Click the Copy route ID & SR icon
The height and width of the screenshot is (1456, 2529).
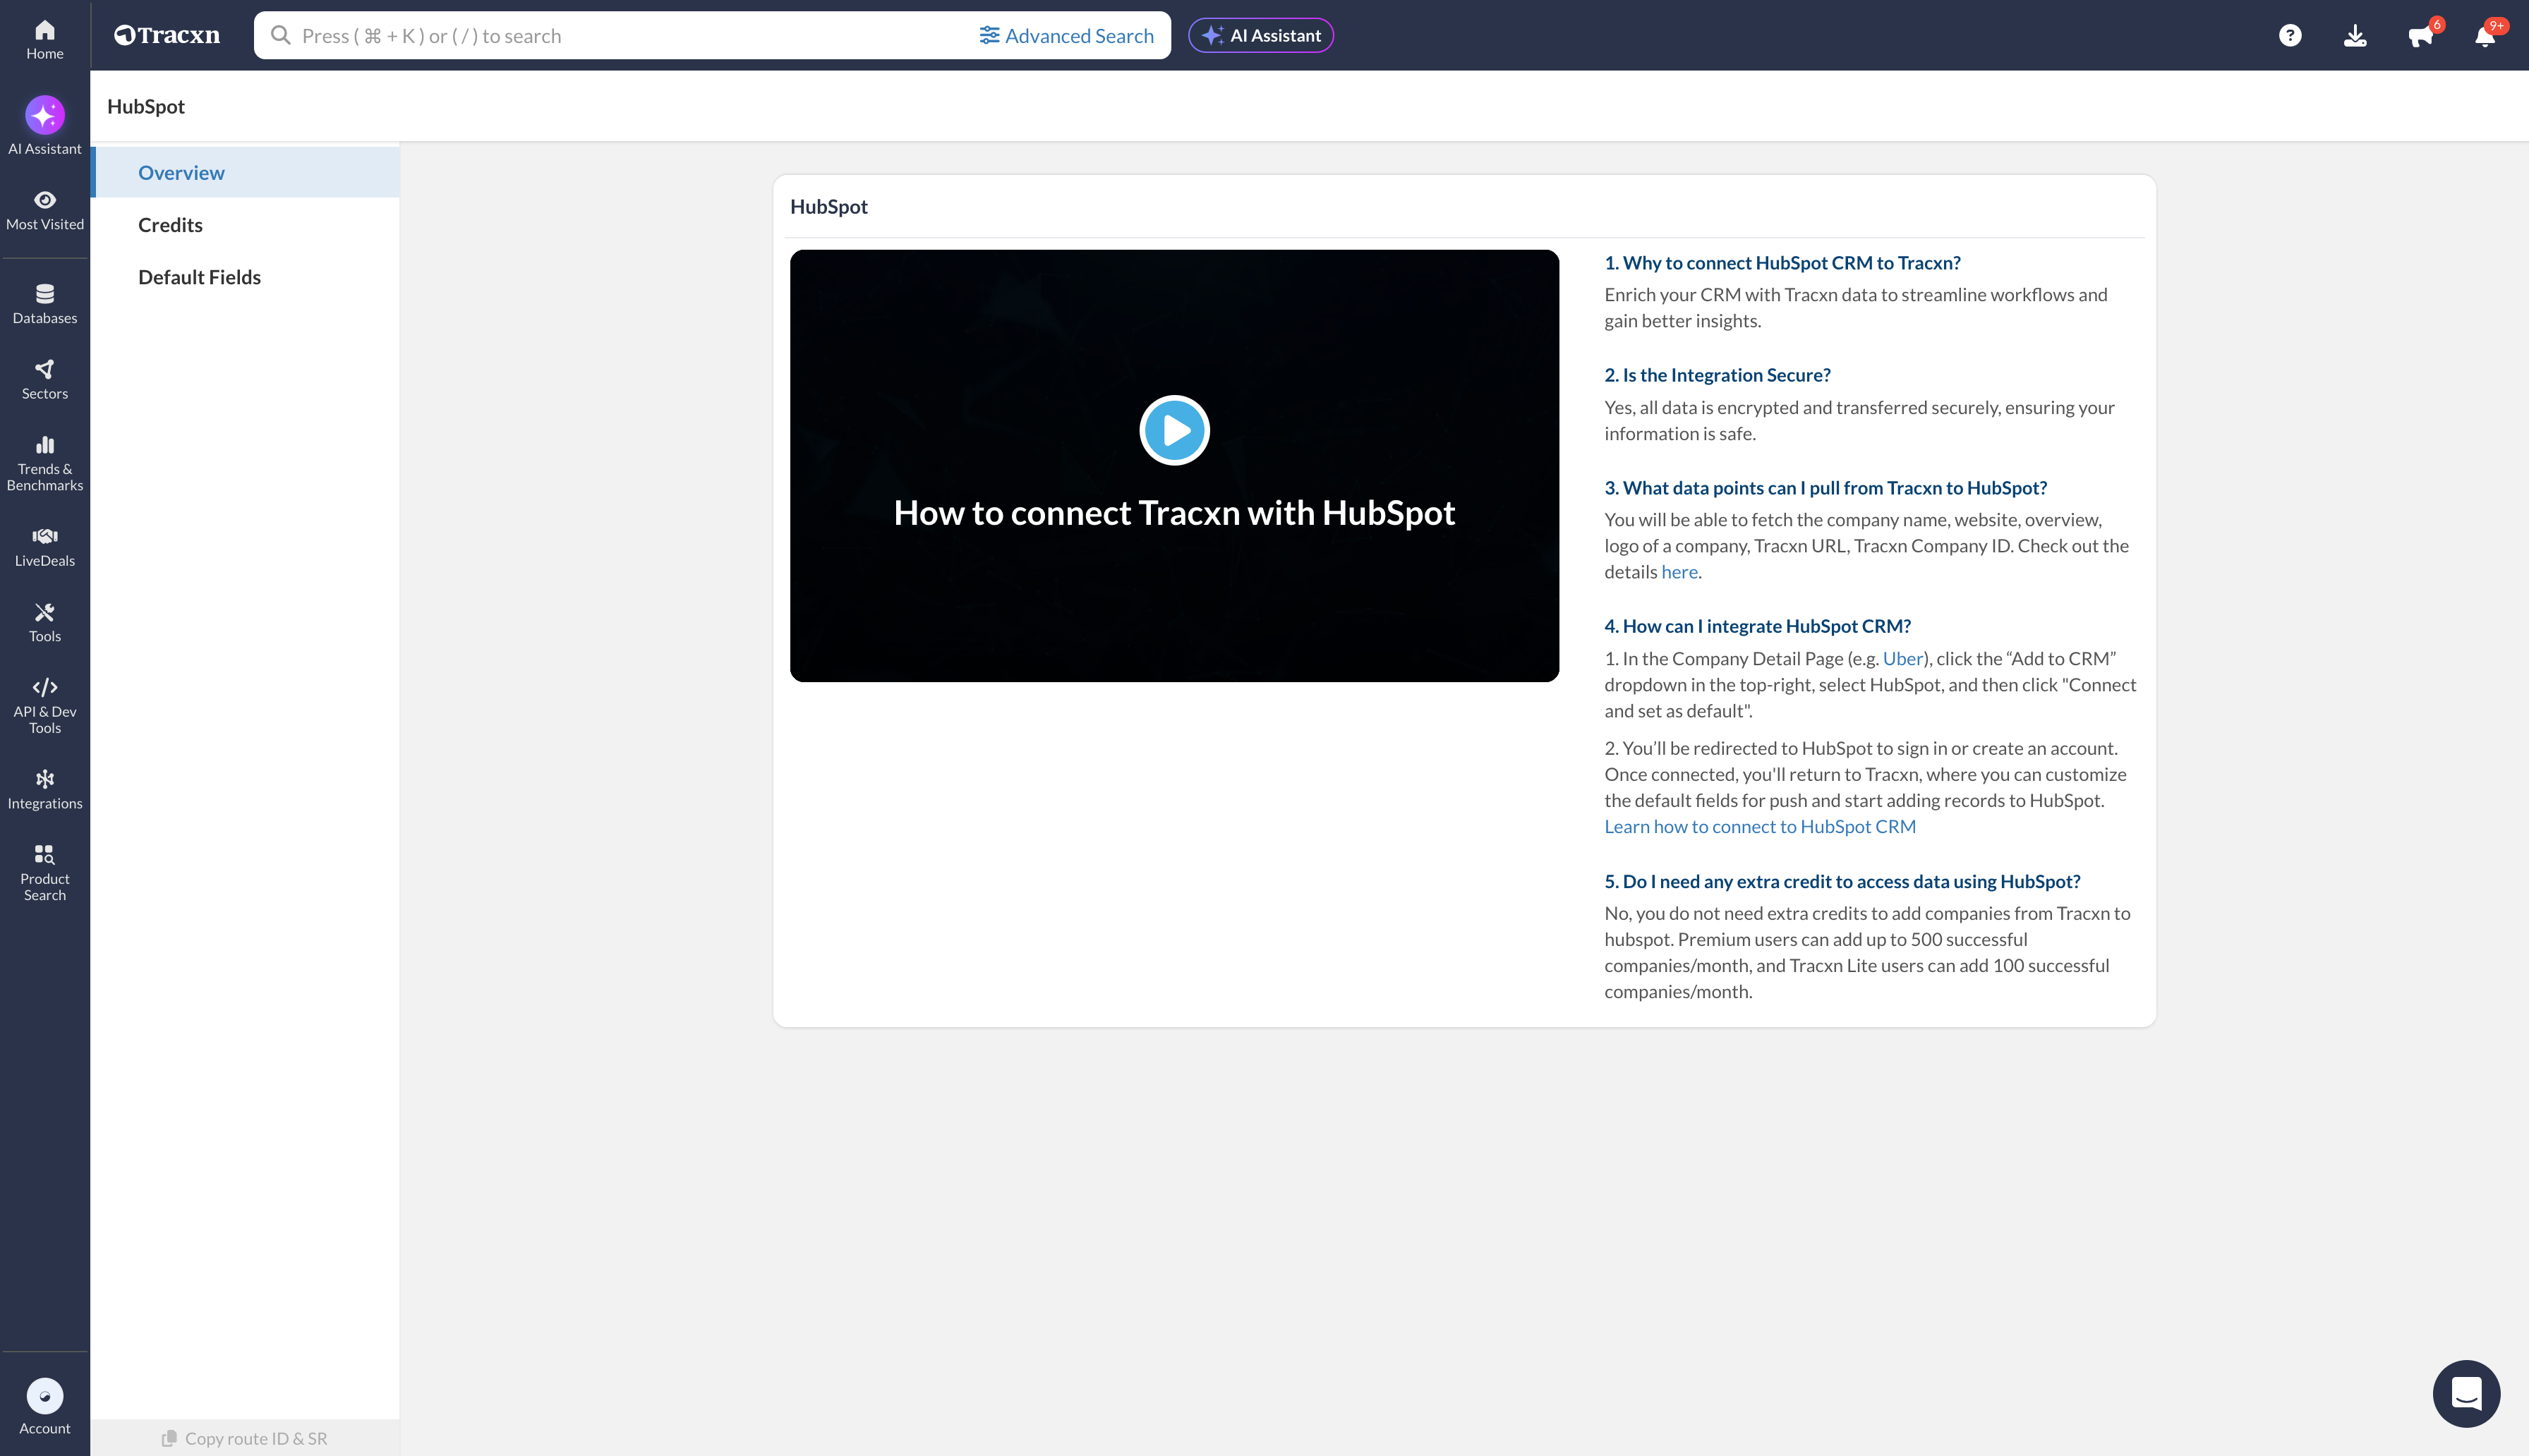point(169,1438)
